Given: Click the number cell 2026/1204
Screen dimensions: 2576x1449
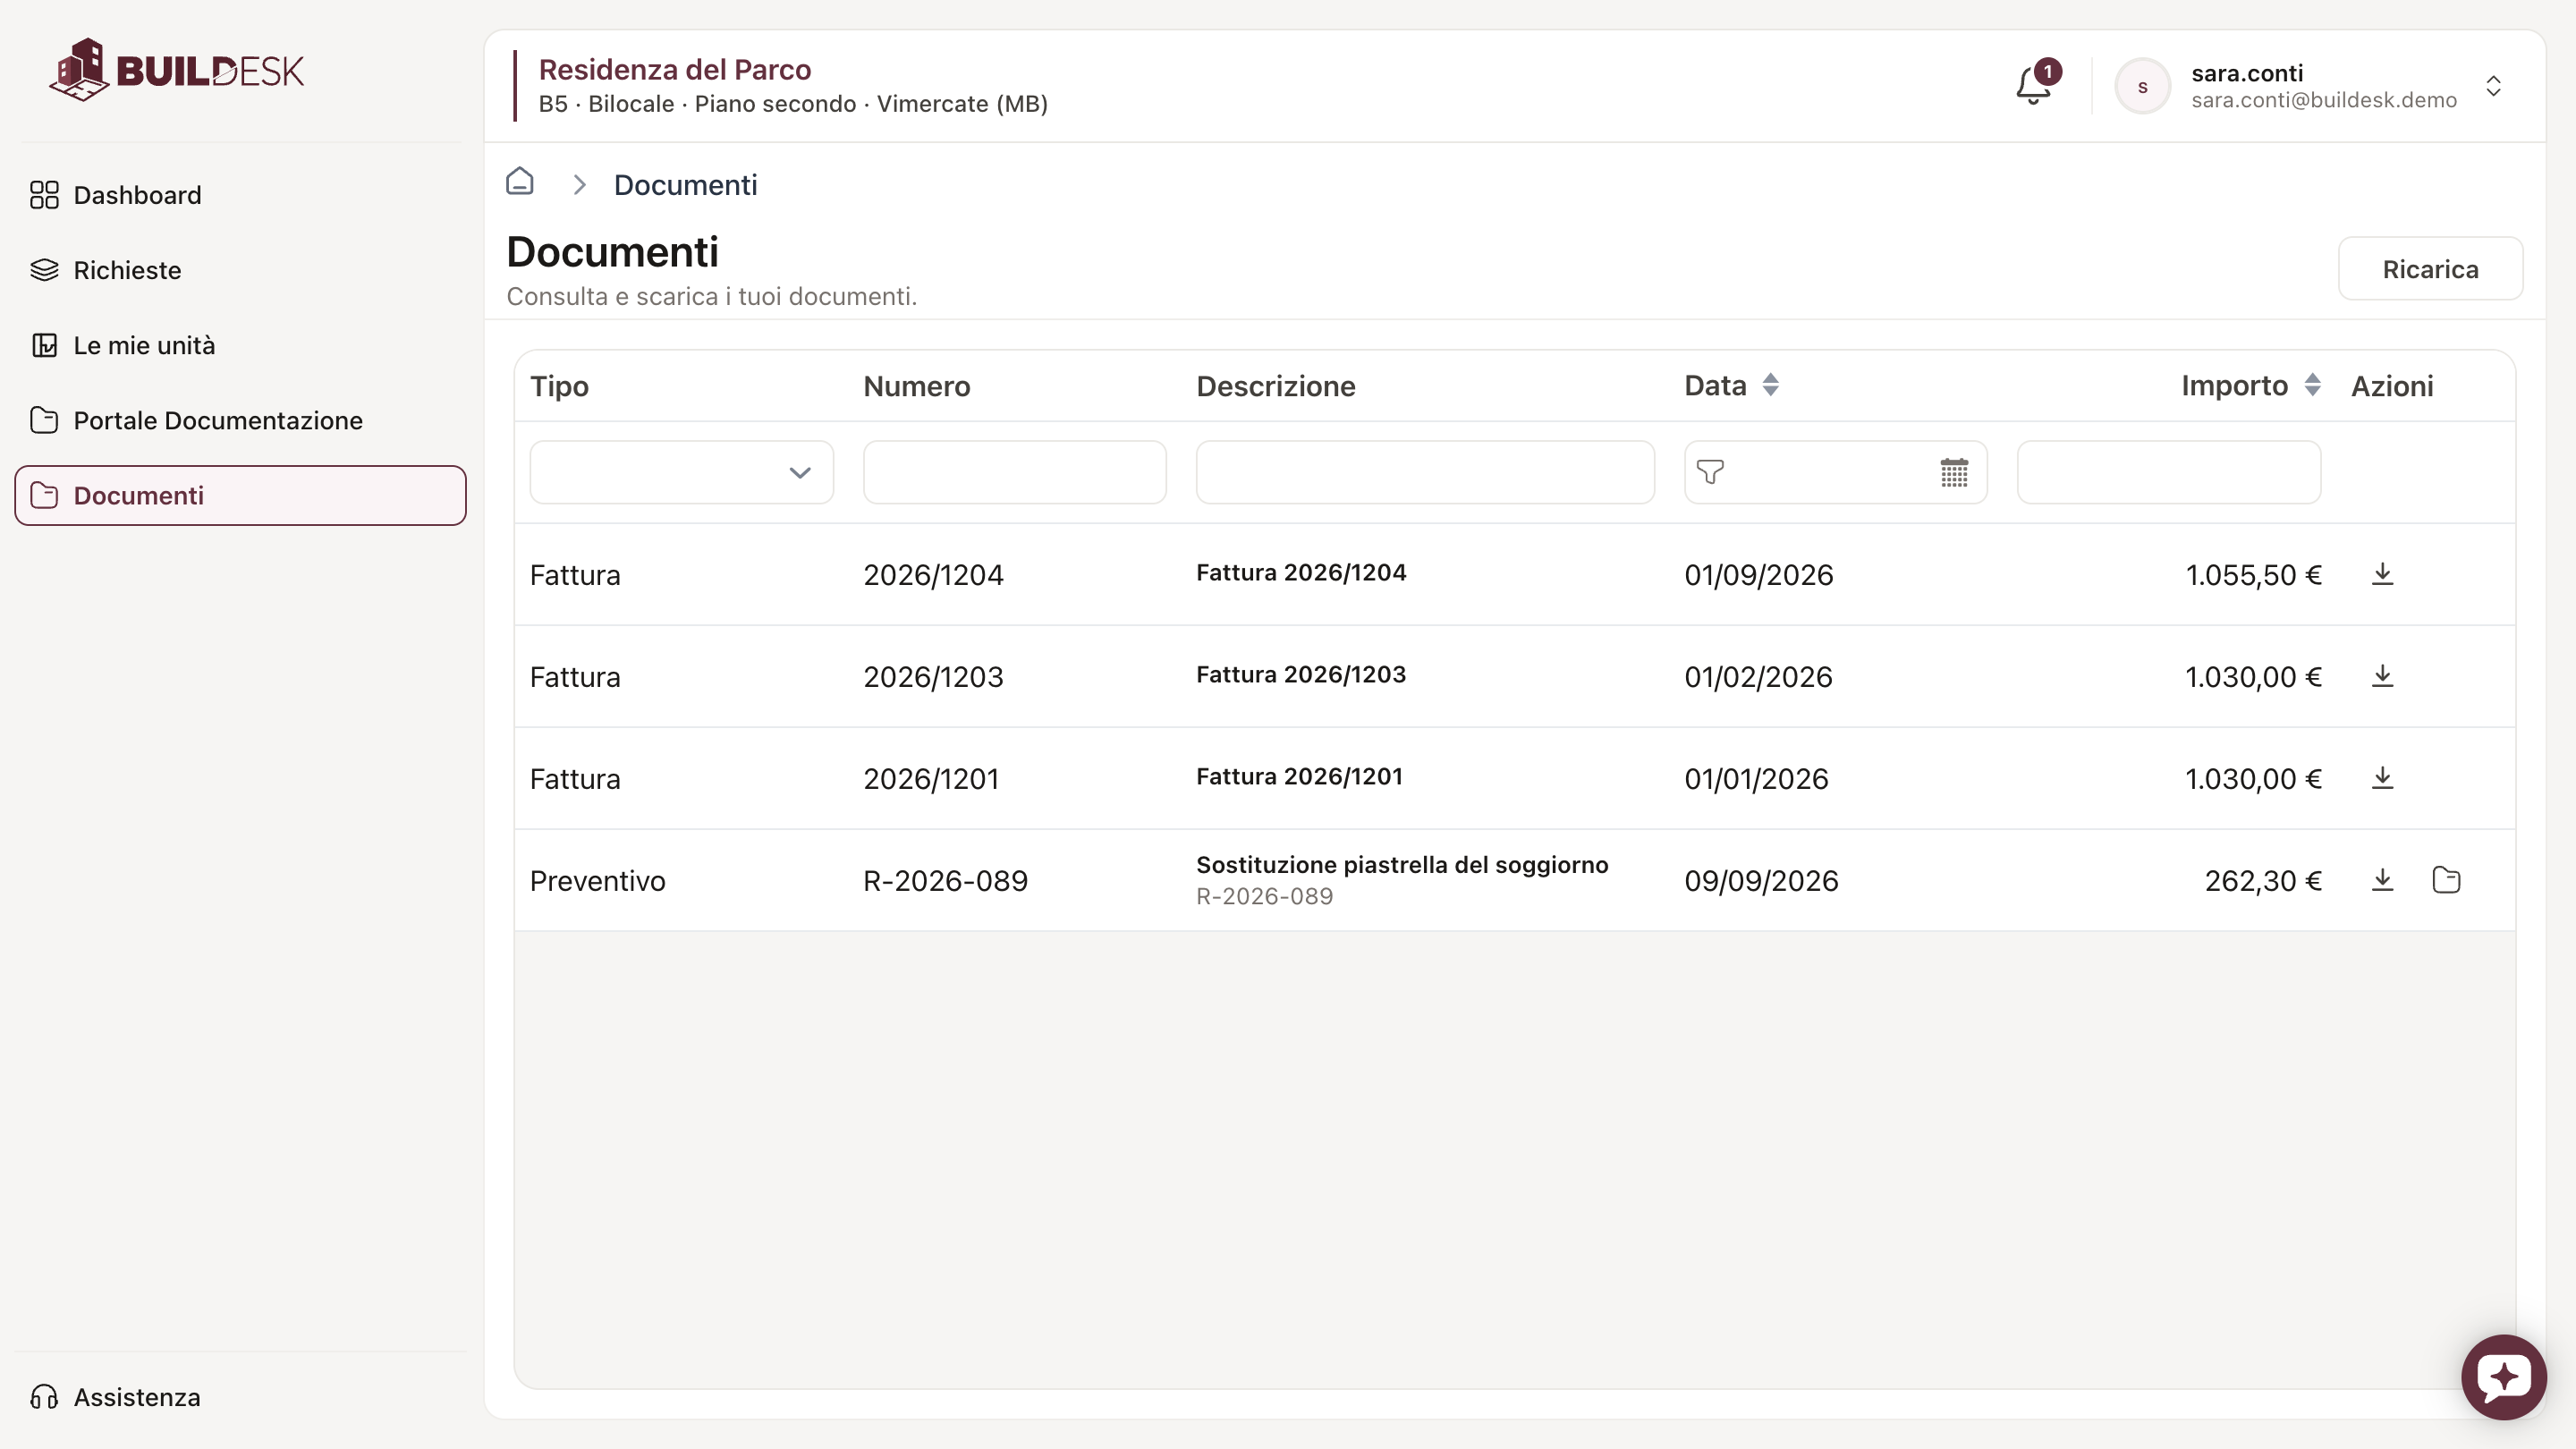Looking at the screenshot, I should tap(933, 575).
